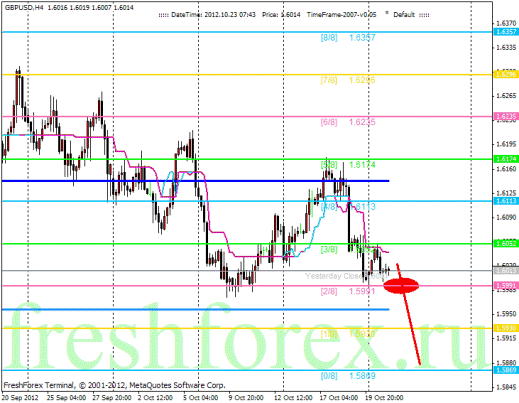Select the yellow 1.5930 price tag on the right axis

pyautogui.click(x=506, y=328)
